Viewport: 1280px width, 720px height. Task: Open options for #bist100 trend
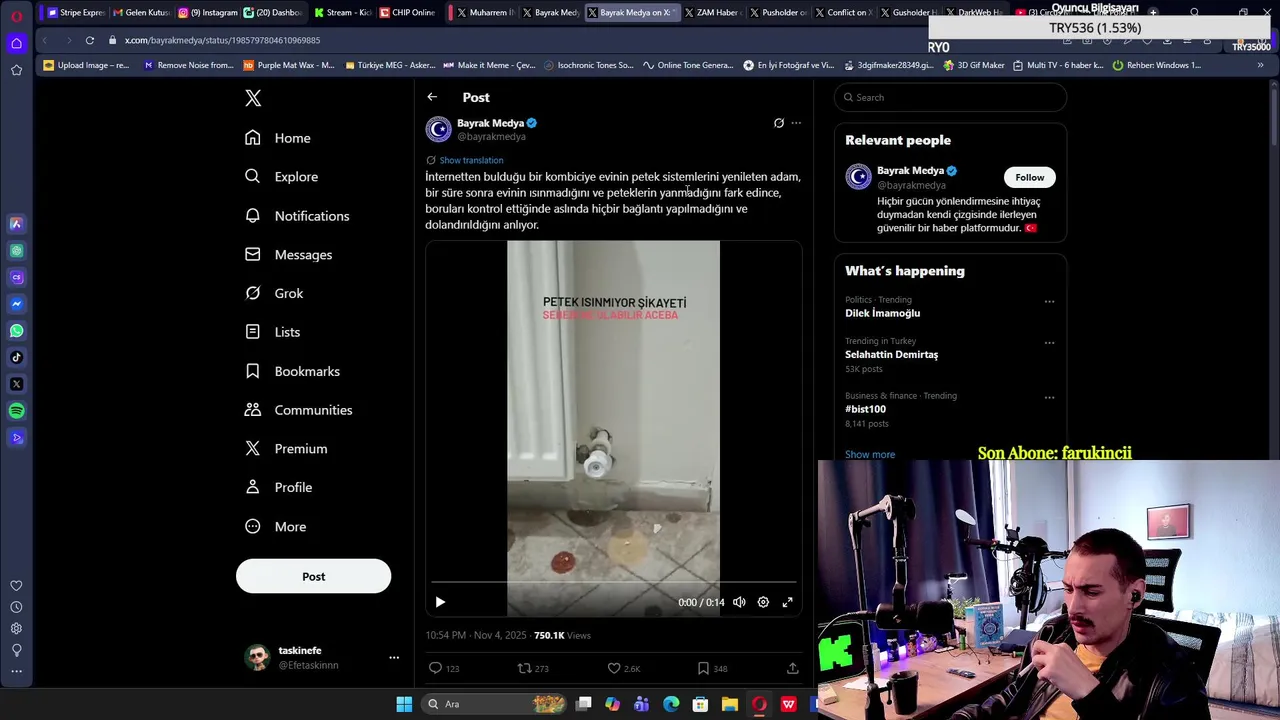tap(1049, 397)
